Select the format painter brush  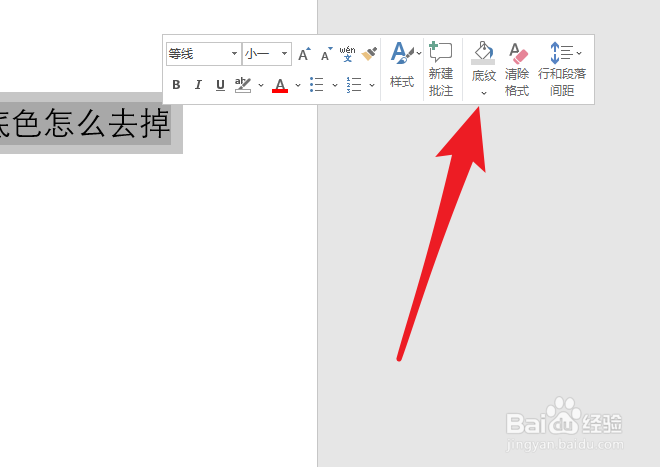(x=369, y=54)
